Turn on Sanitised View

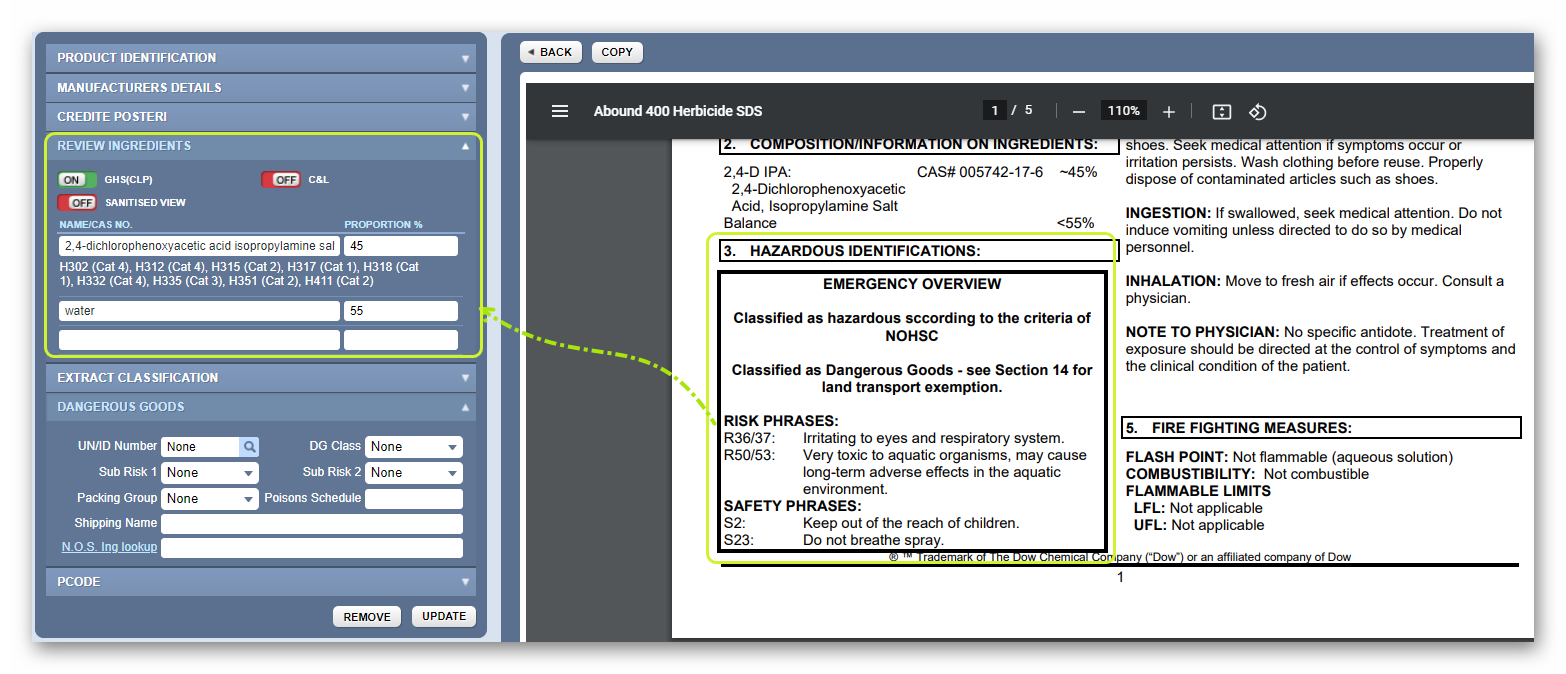pos(79,202)
